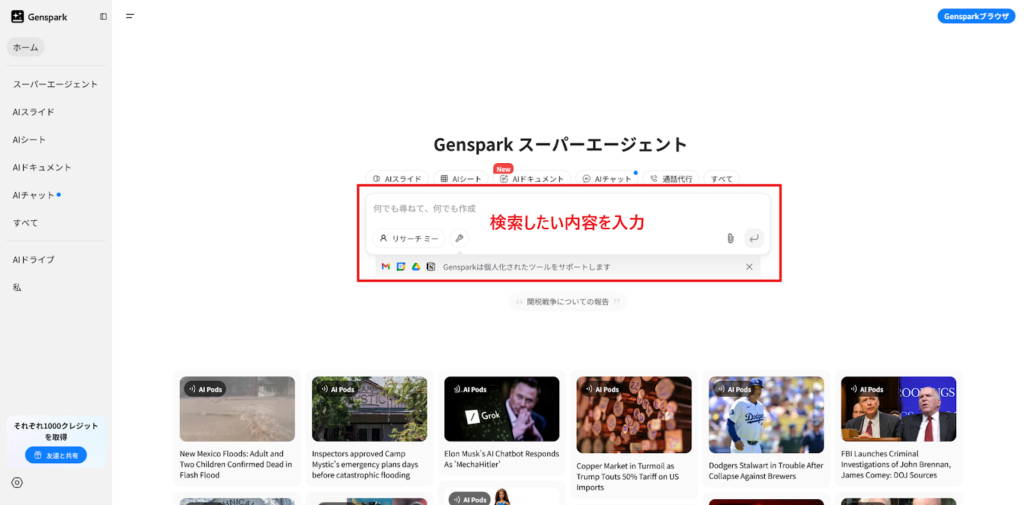Viewport: 1024px width, 505px height.
Task: Click the Google Drive icon in the tools banner
Action: click(415, 267)
